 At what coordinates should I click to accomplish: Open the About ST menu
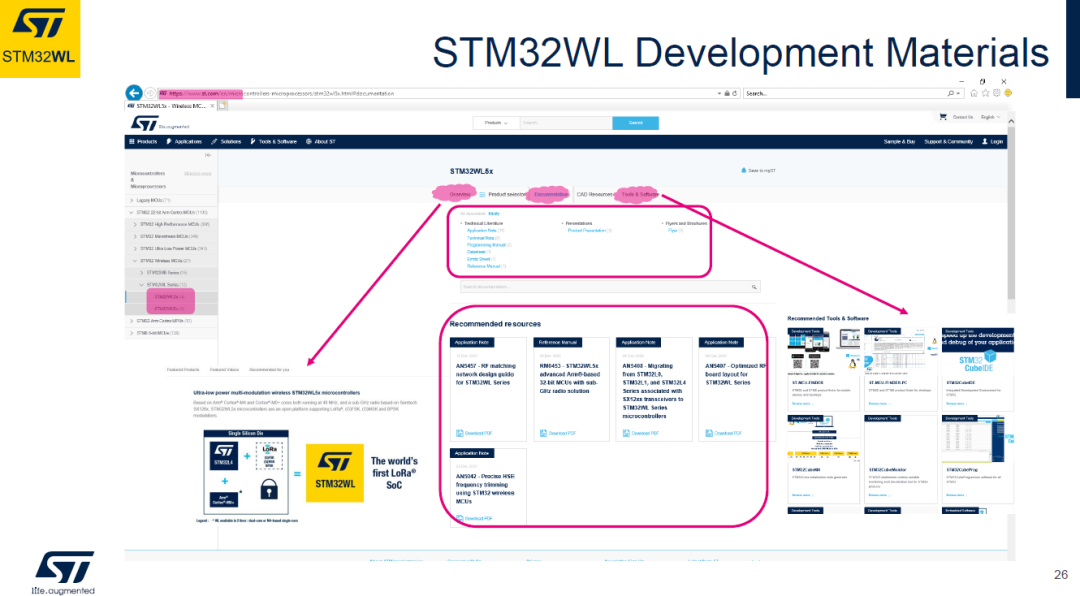pos(321,141)
